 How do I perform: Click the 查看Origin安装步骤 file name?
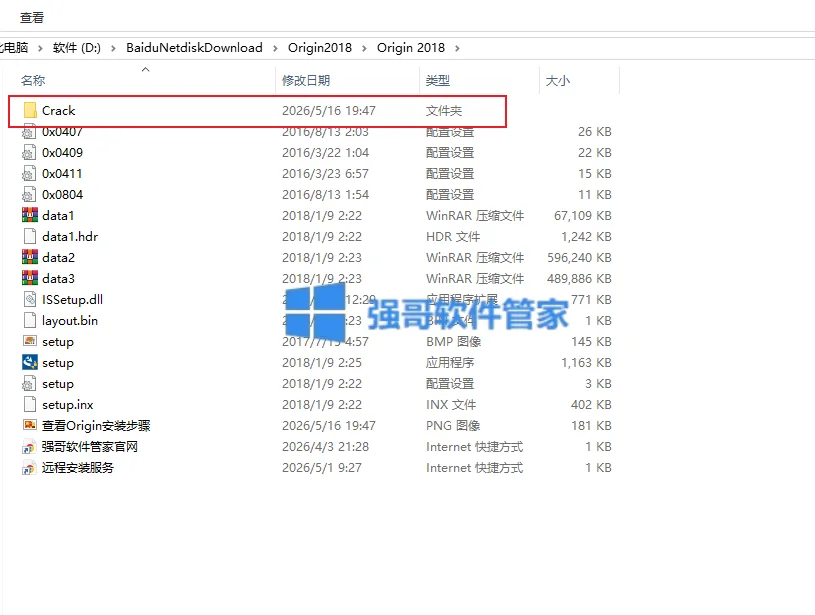[96, 426]
